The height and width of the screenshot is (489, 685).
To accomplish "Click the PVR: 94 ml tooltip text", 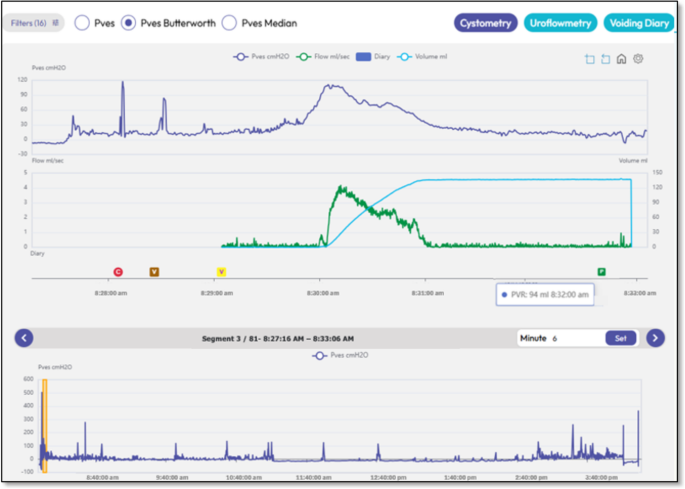I will (x=550, y=295).
